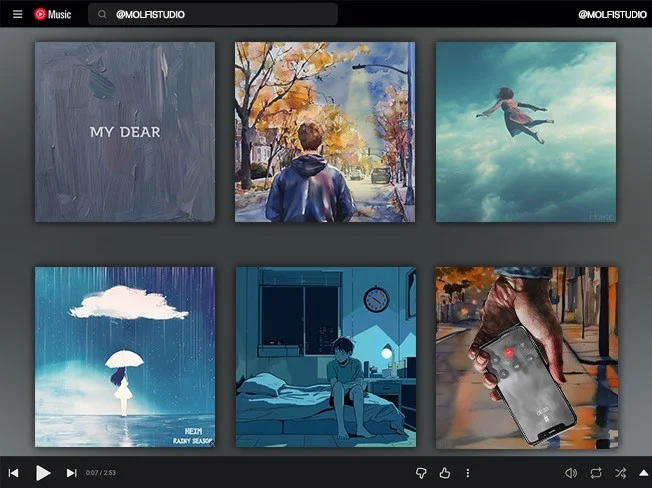
Task: Skip to the previous track
Action: 14,473
